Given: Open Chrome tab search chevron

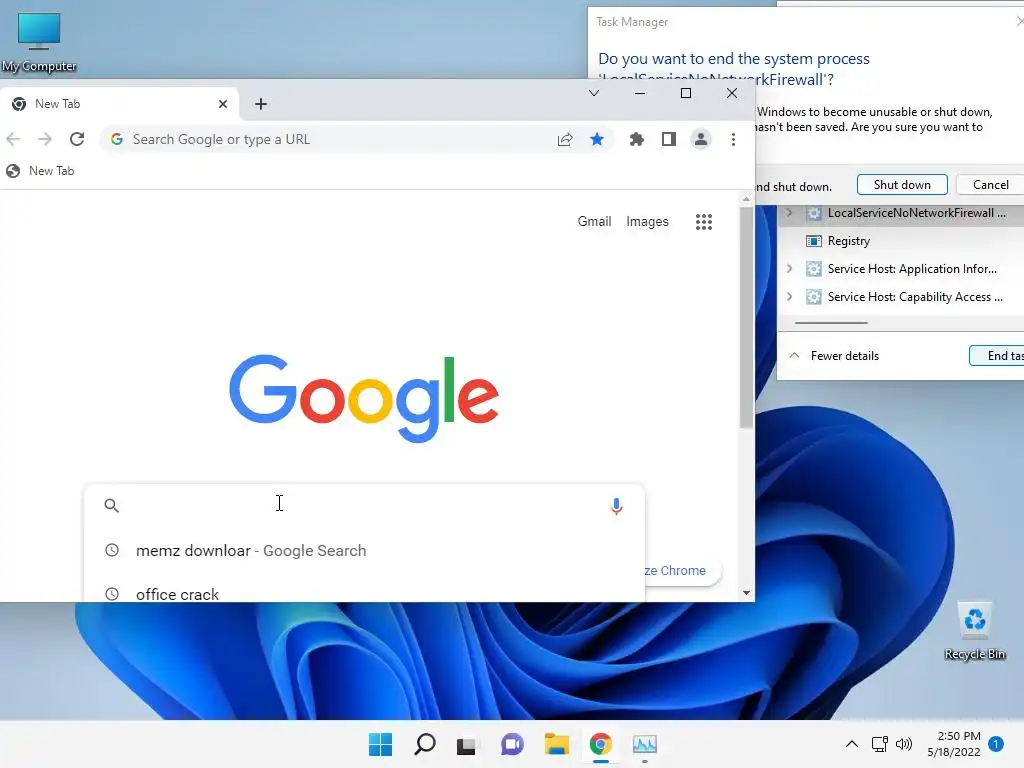Looking at the screenshot, I should click(594, 93).
